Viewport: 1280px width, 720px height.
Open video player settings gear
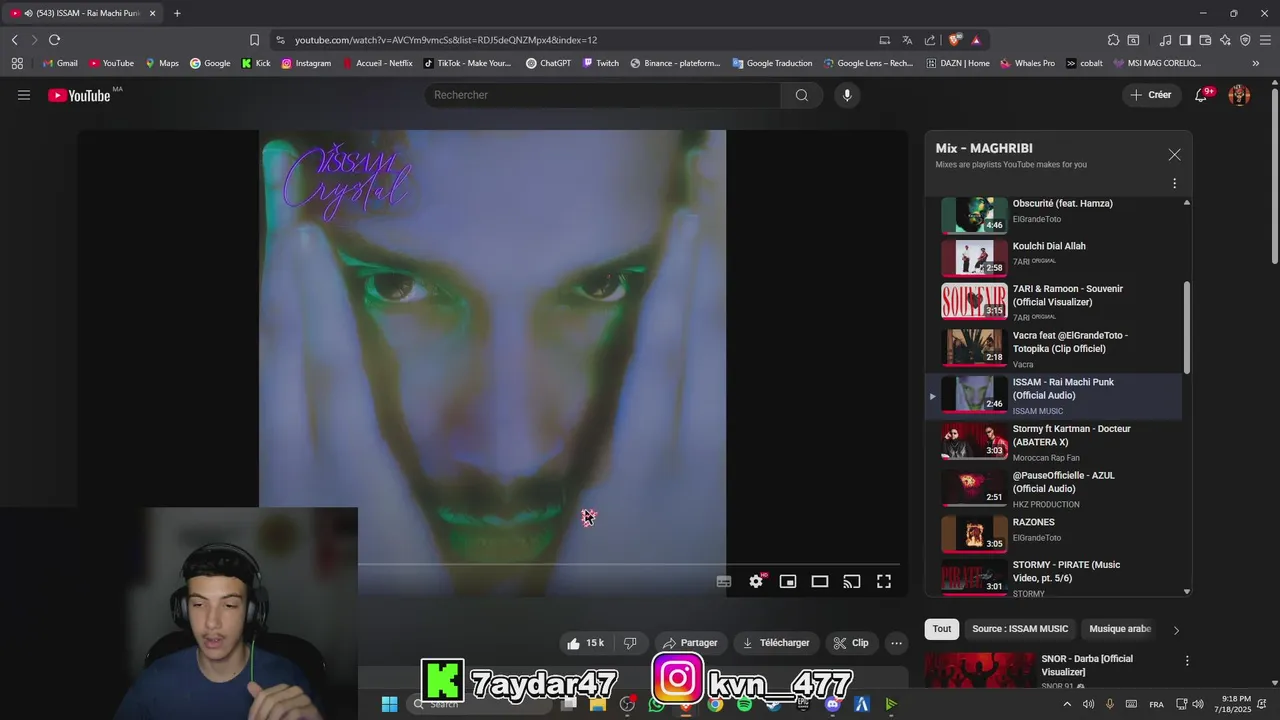pos(756,581)
